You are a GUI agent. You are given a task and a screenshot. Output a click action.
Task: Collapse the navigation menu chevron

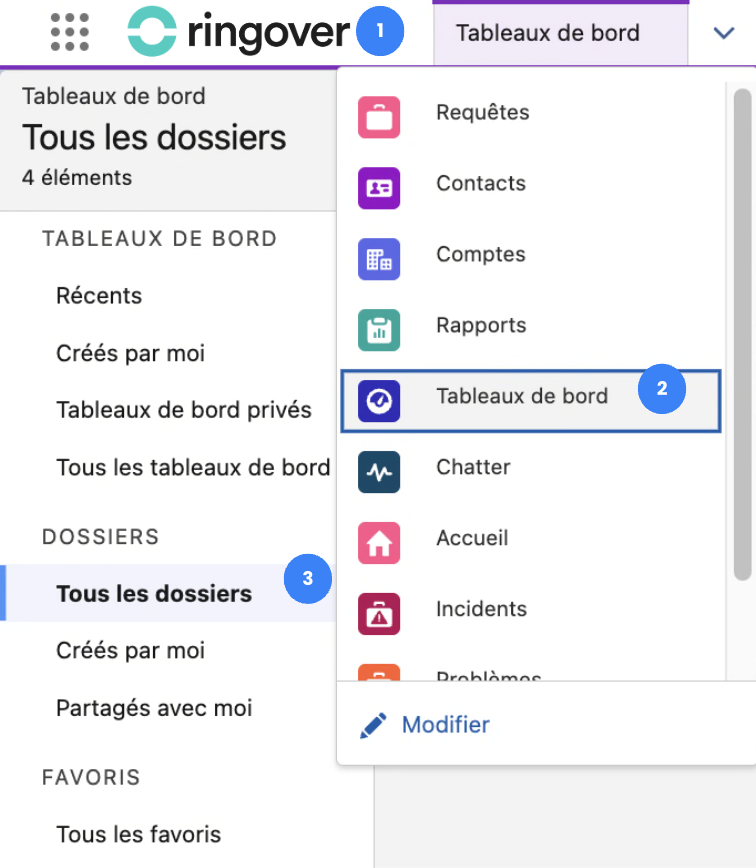(724, 33)
